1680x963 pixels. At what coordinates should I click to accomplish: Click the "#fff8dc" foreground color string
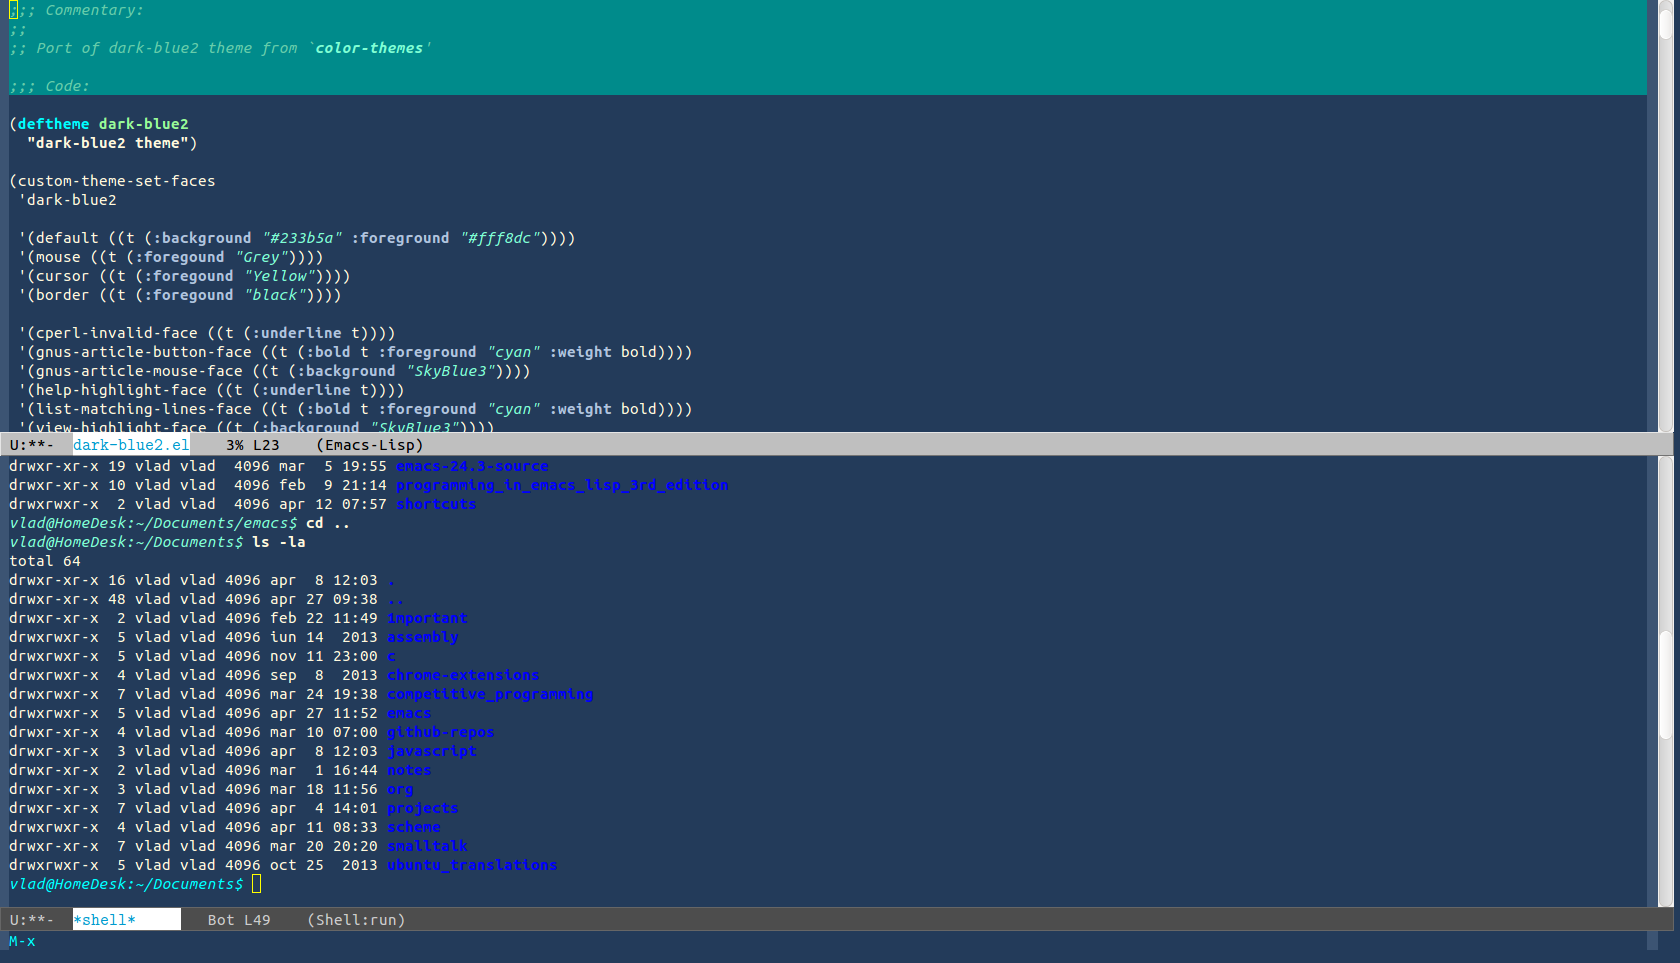(500, 238)
